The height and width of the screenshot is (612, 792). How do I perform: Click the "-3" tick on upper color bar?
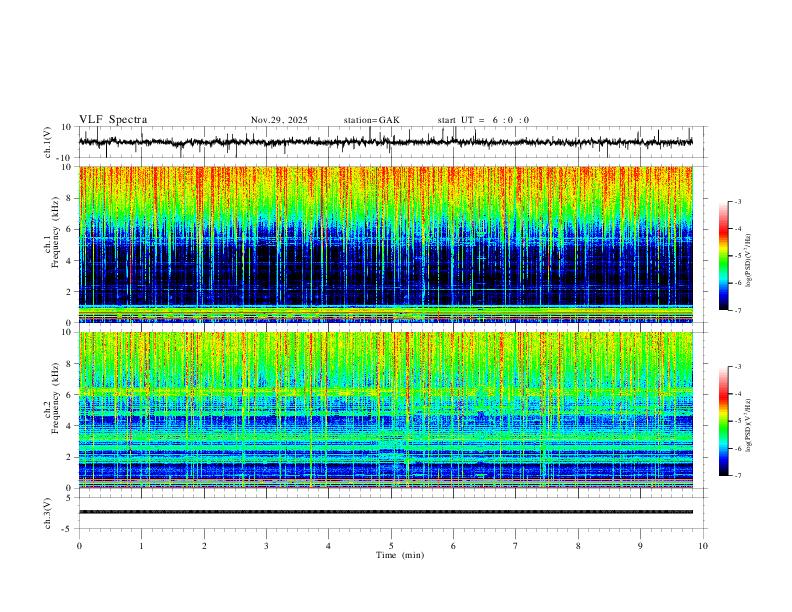click(x=738, y=201)
